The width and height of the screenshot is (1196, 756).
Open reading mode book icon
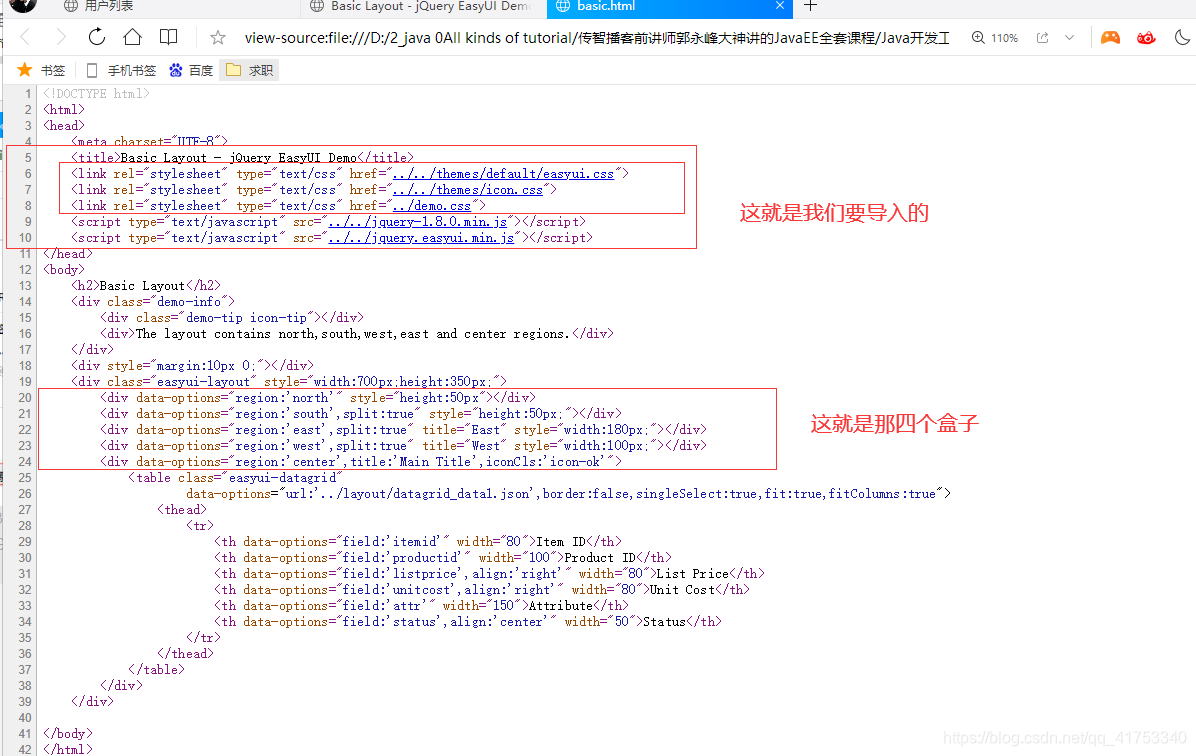169,37
